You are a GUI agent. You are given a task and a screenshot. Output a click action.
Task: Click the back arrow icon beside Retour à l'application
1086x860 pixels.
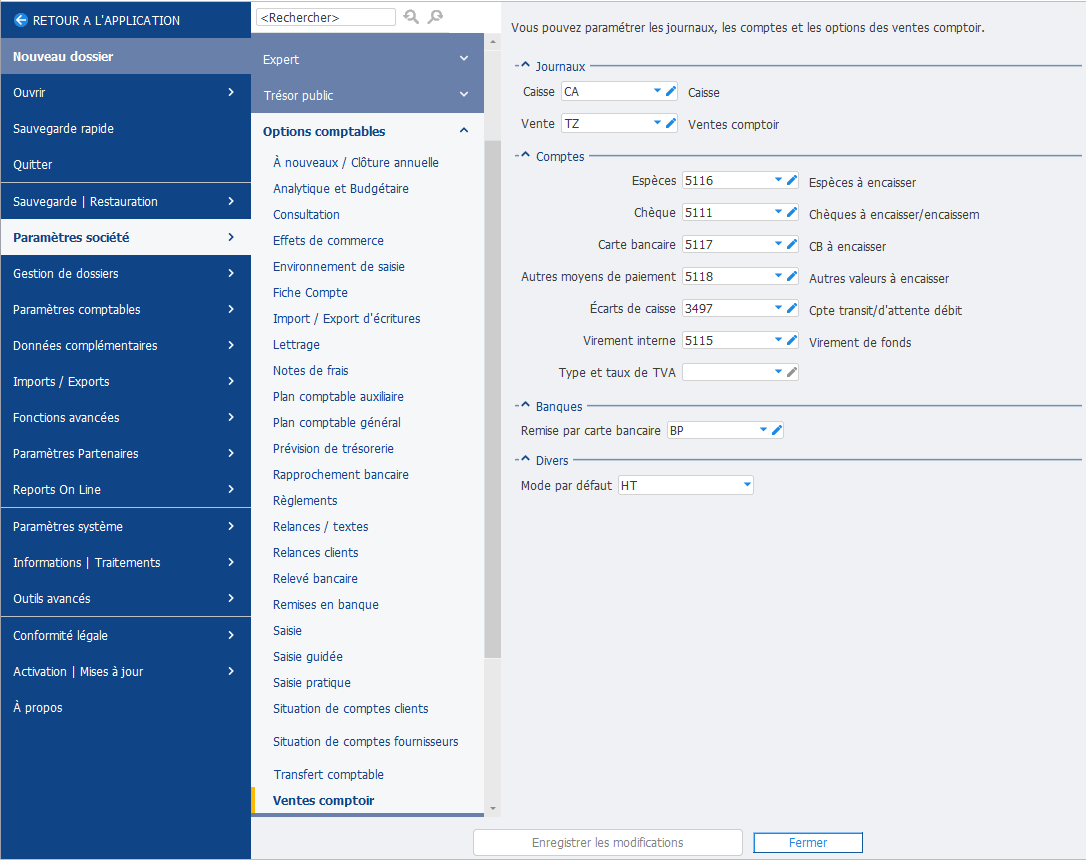point(21,20)
